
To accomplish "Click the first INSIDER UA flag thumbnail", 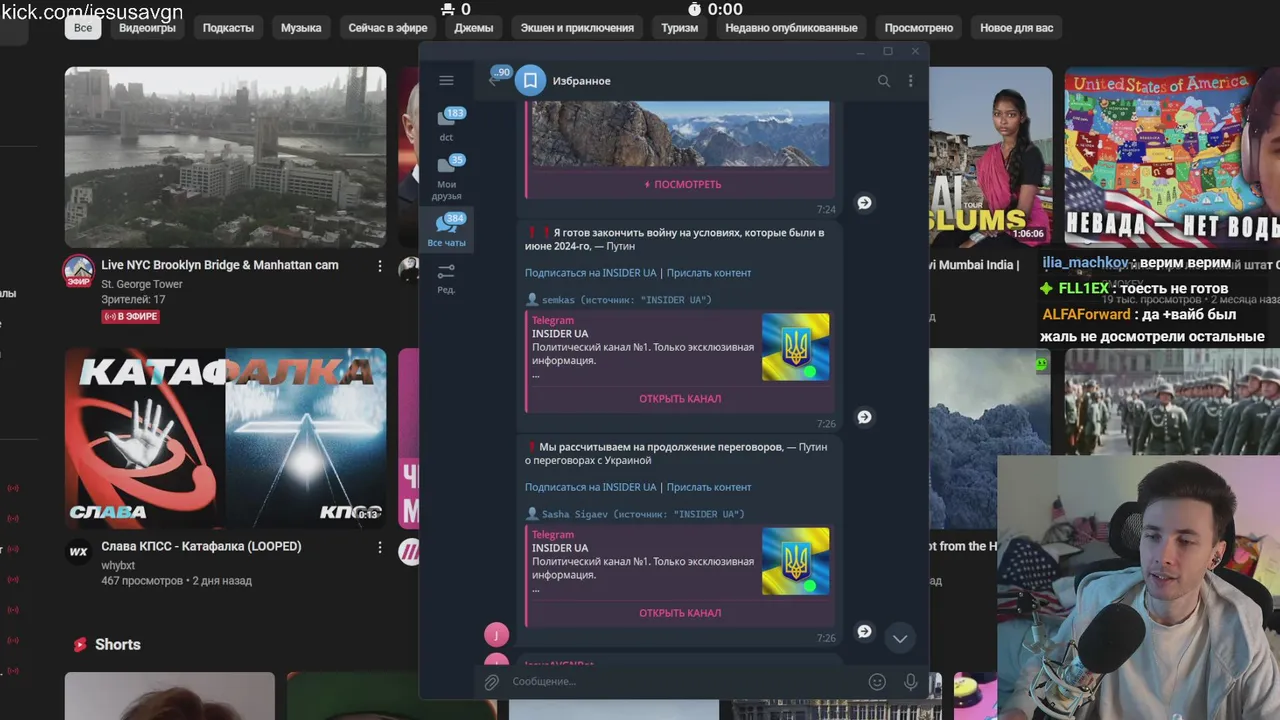I will [795, 347].
